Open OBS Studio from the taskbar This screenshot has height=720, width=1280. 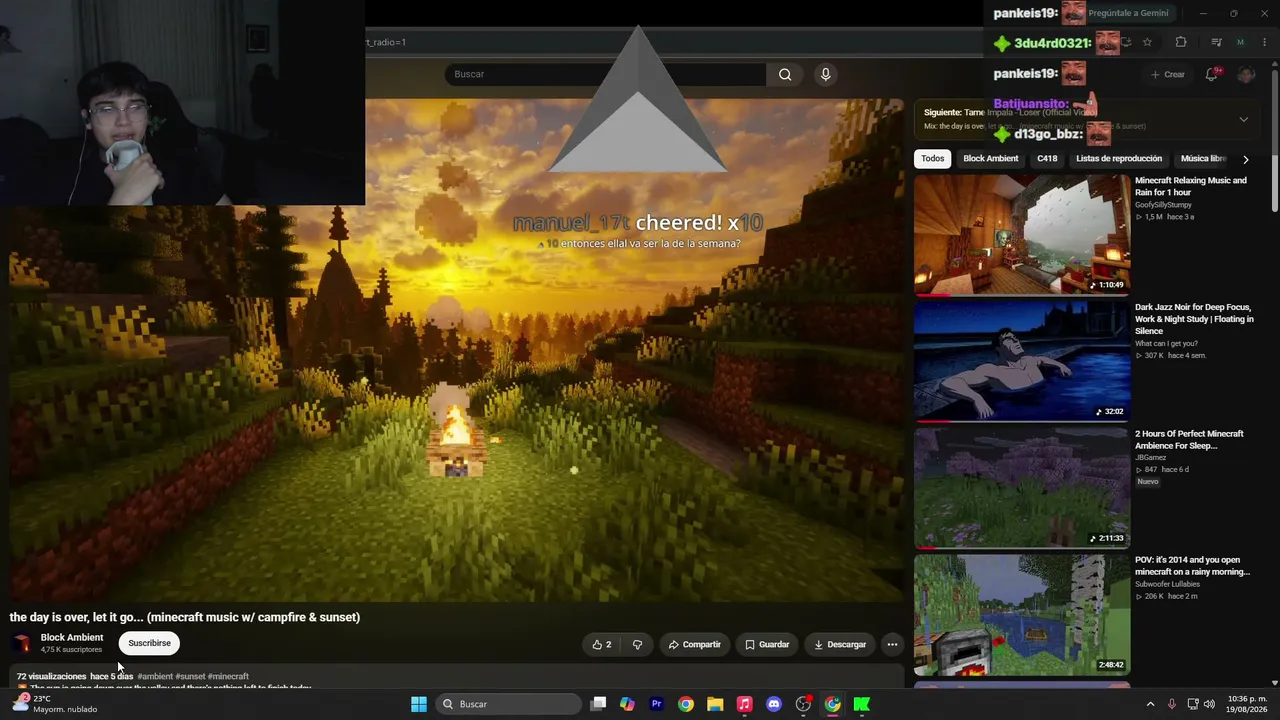pos(803,704)
